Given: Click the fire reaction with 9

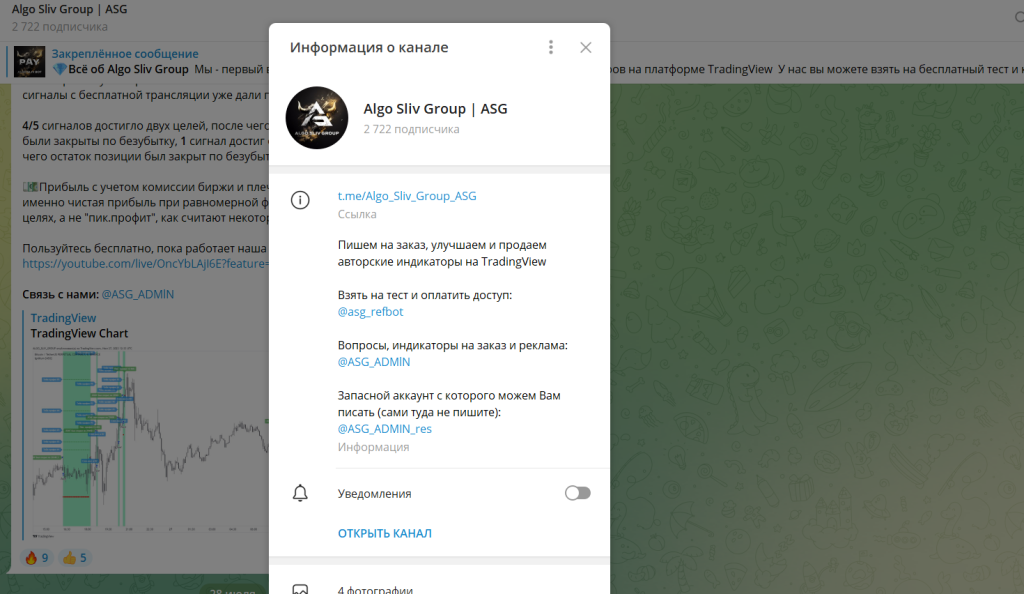Looking at the screenshot, I should tap(37, 557).
